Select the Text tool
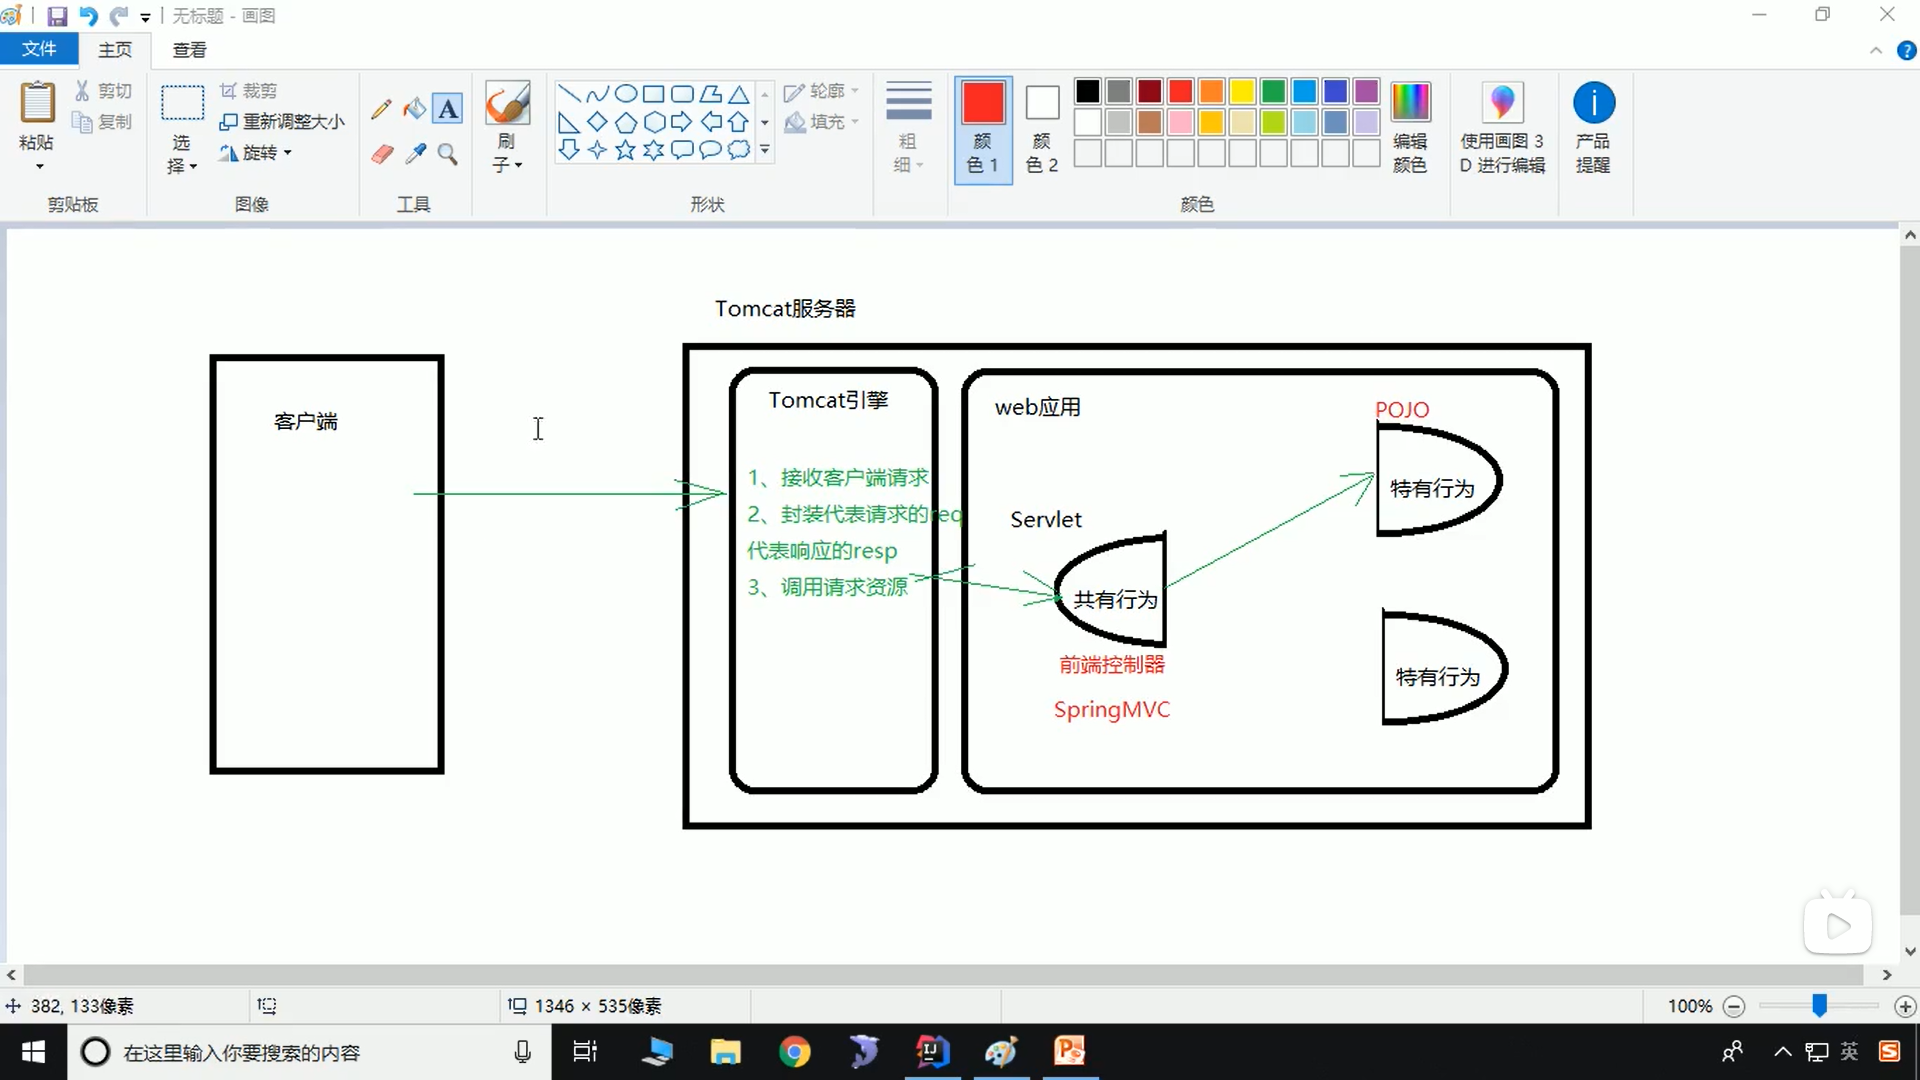 click(448, 108)
